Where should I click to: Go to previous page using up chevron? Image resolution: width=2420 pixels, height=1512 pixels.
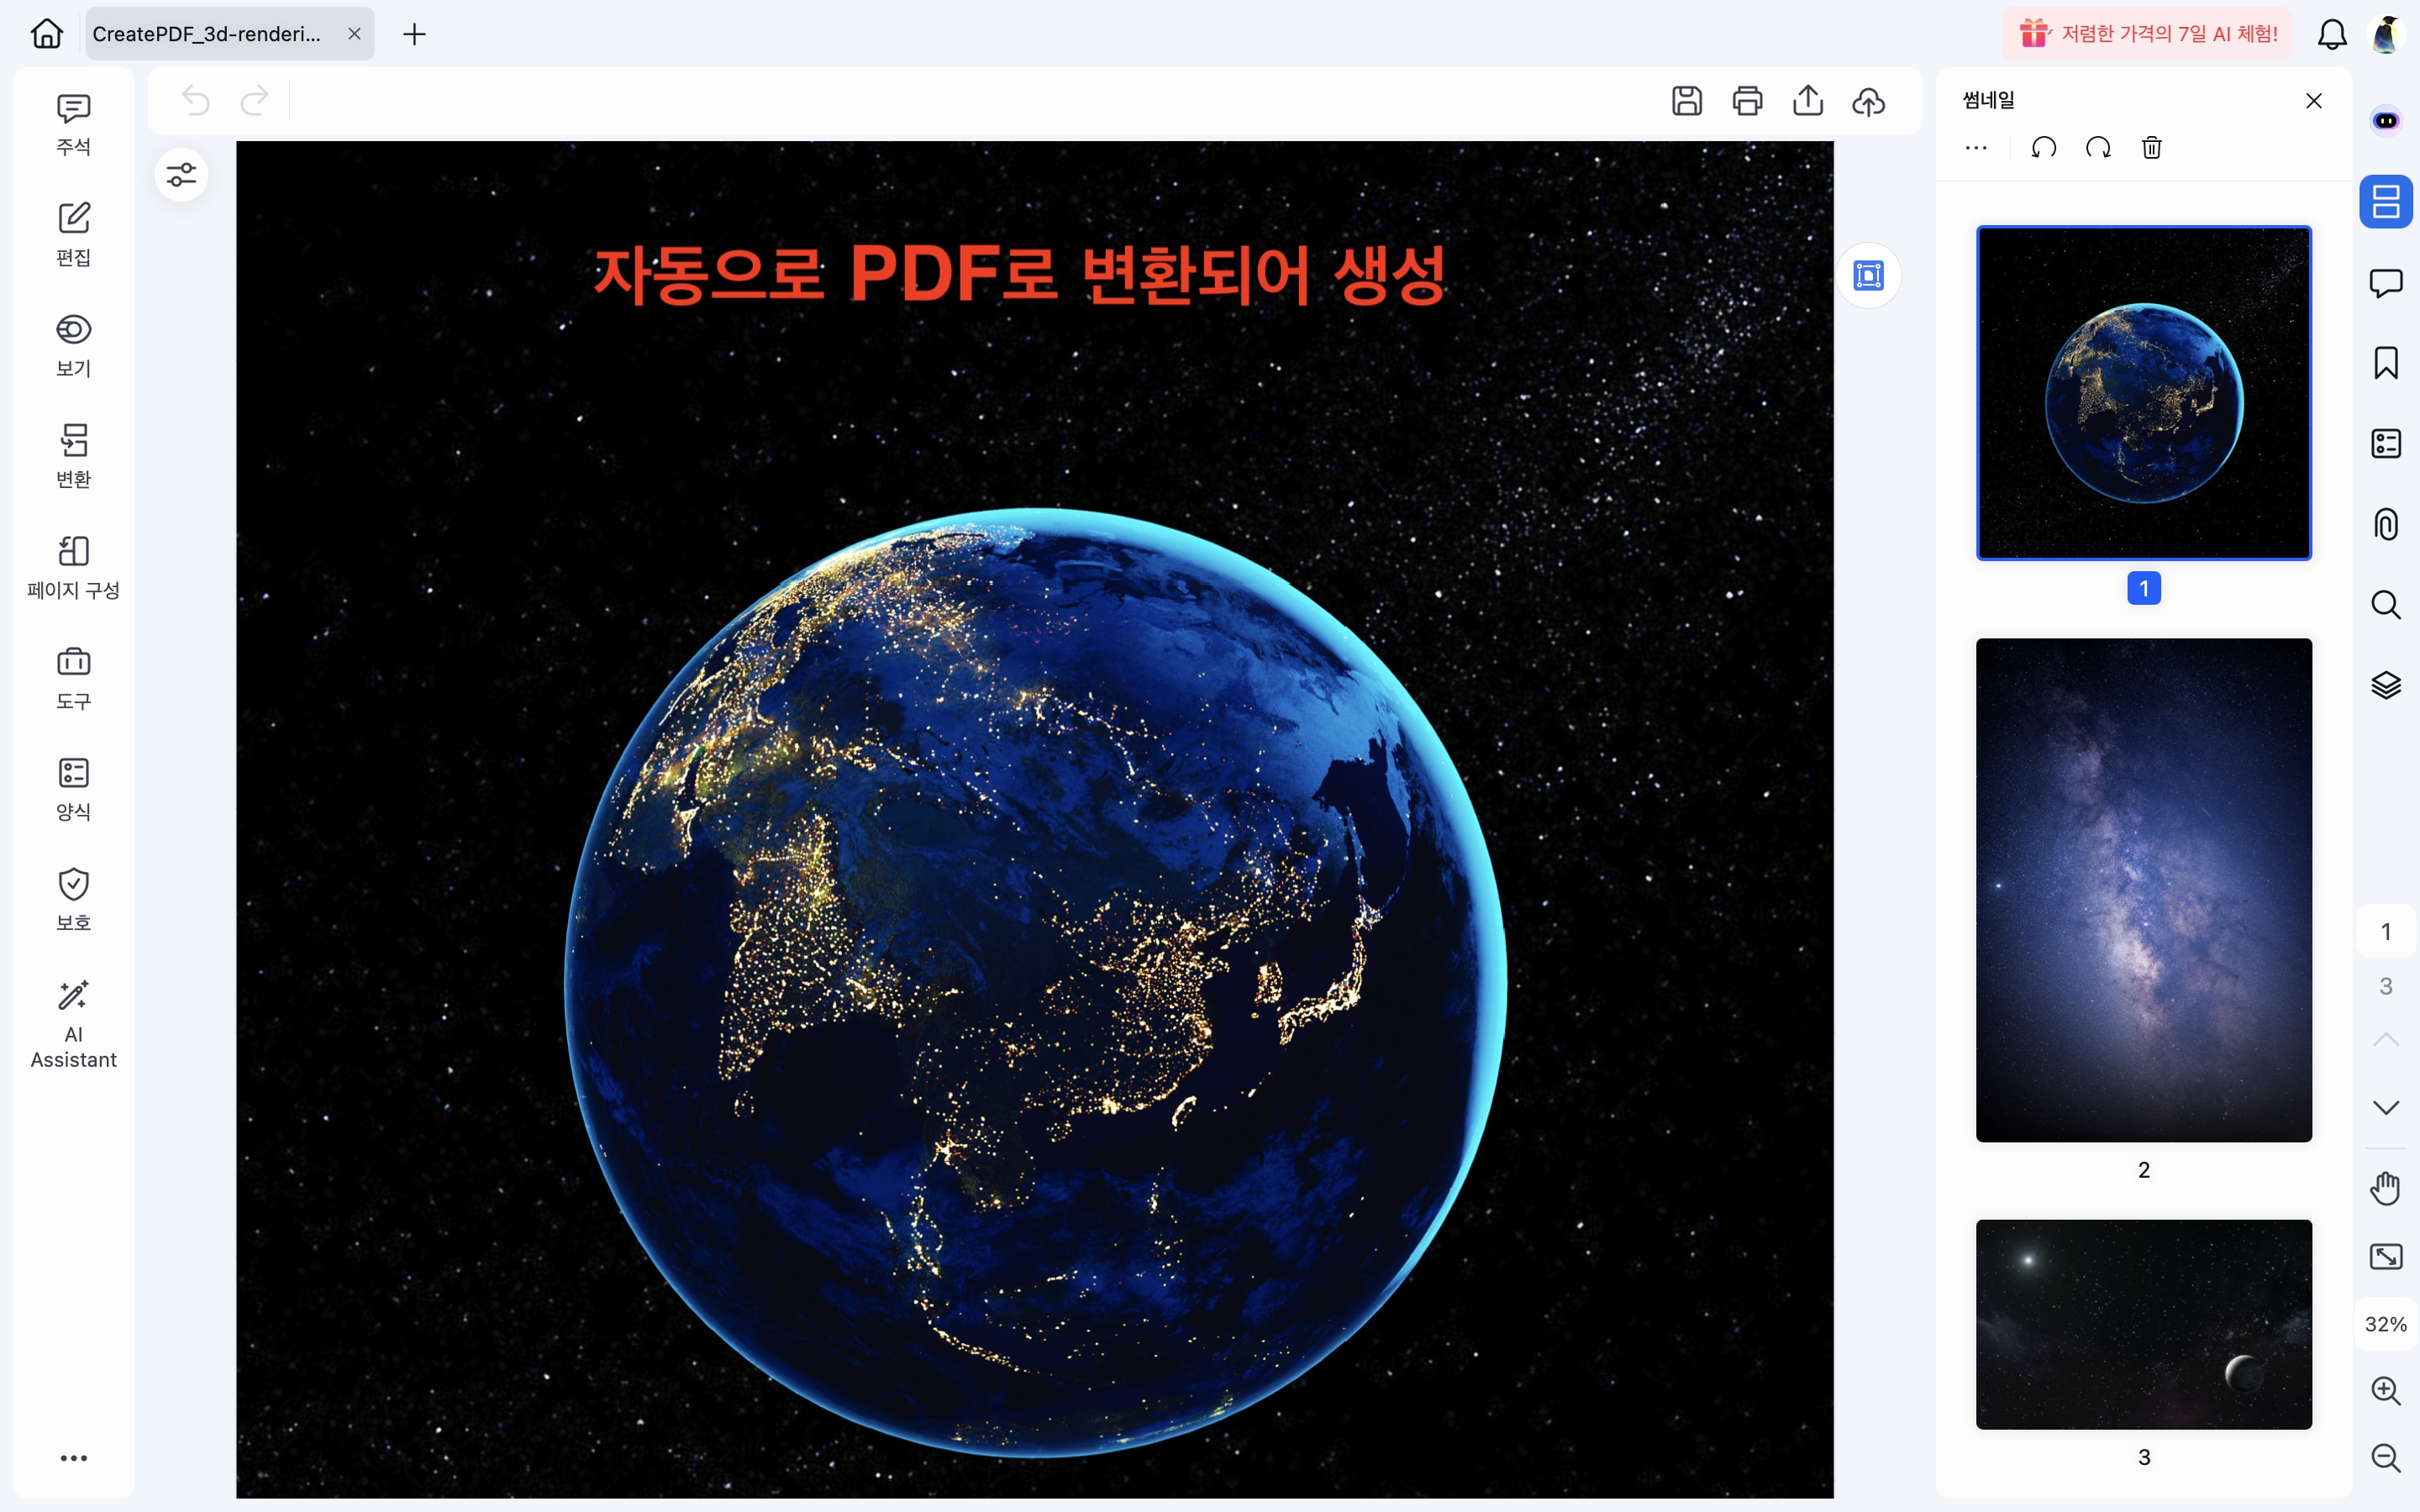coord(2386,1038)
